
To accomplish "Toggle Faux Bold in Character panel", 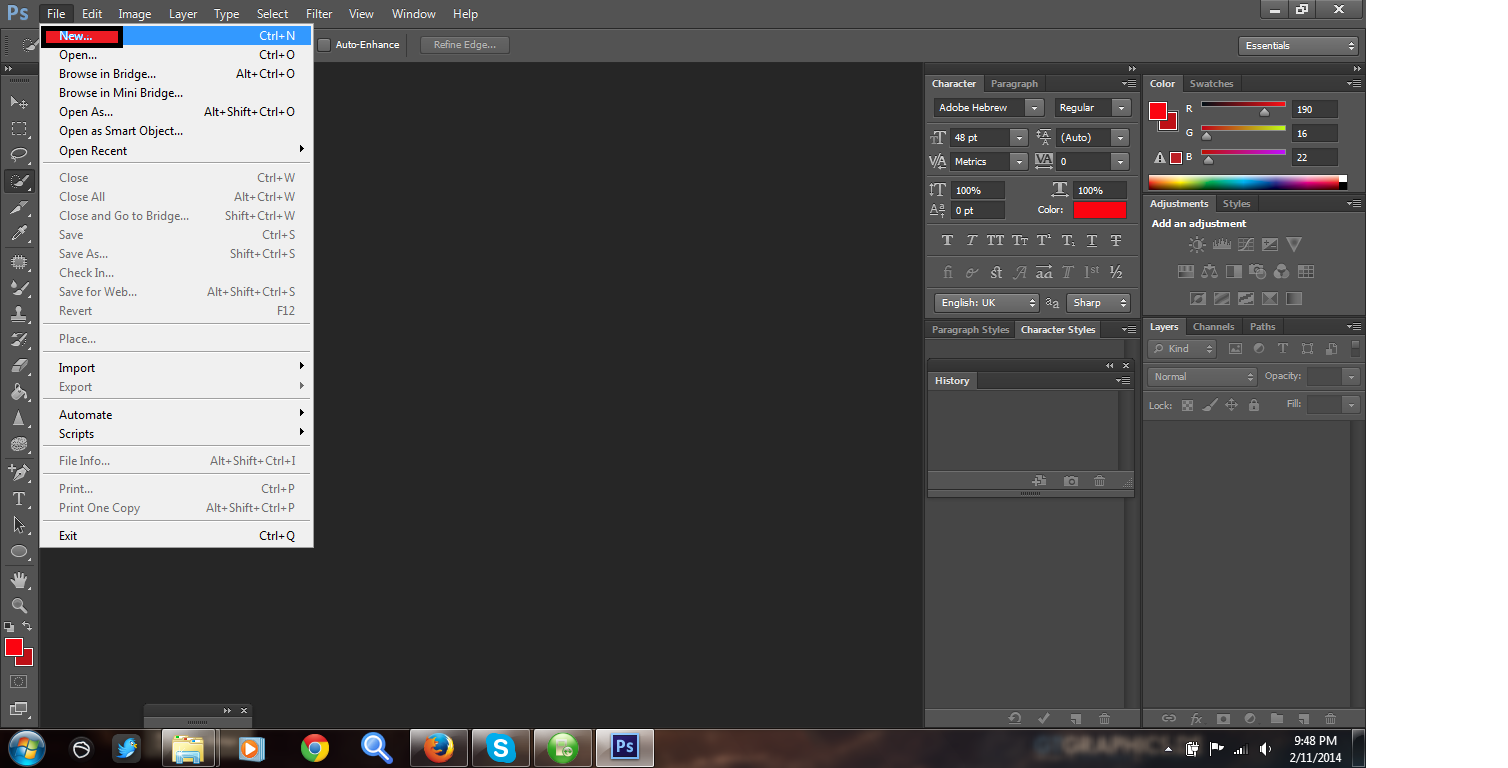I will tap(948, 241).
